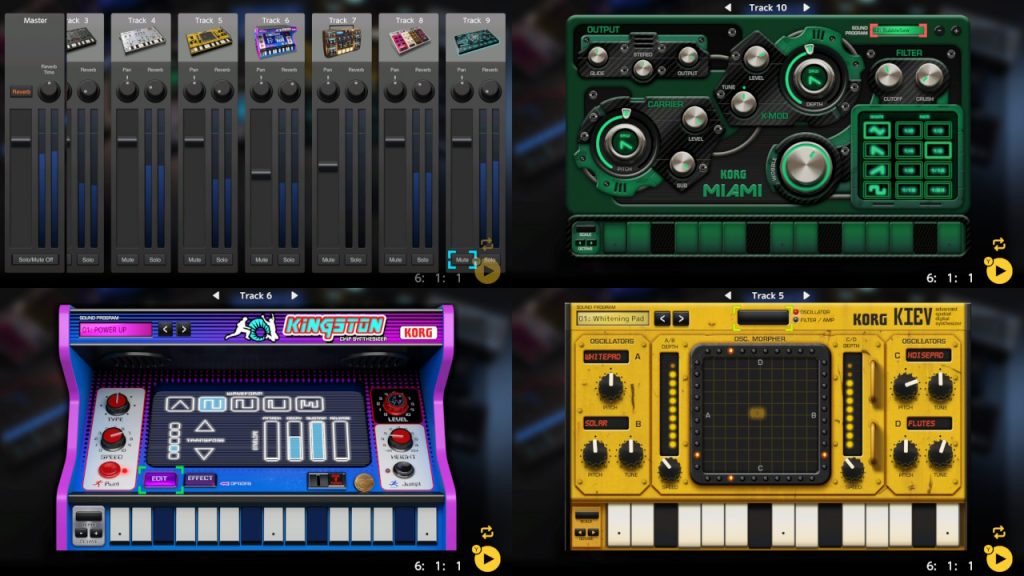Click the gold coin icon on Kingston
This screenshot has height=576, width=1024.
[x=364, y=482]
